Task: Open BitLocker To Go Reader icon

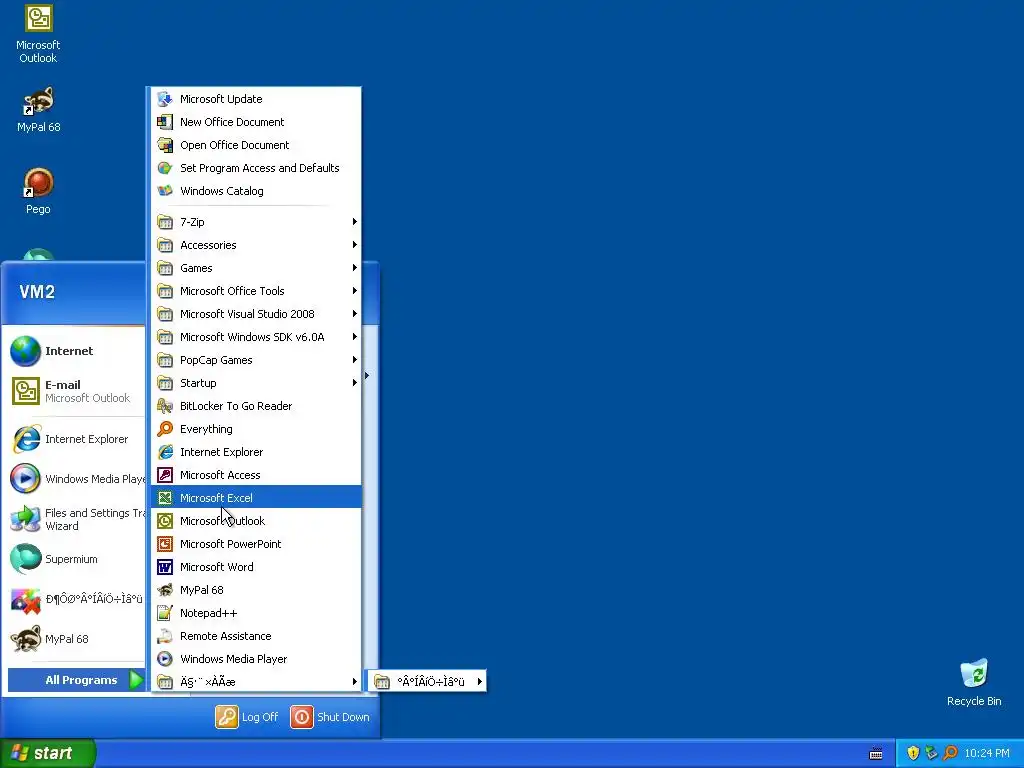Action: click(x=165, y=406)
